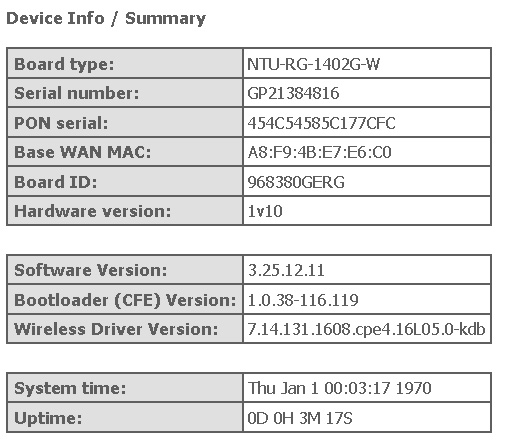Click the Software Version label cell

(125, 270)
